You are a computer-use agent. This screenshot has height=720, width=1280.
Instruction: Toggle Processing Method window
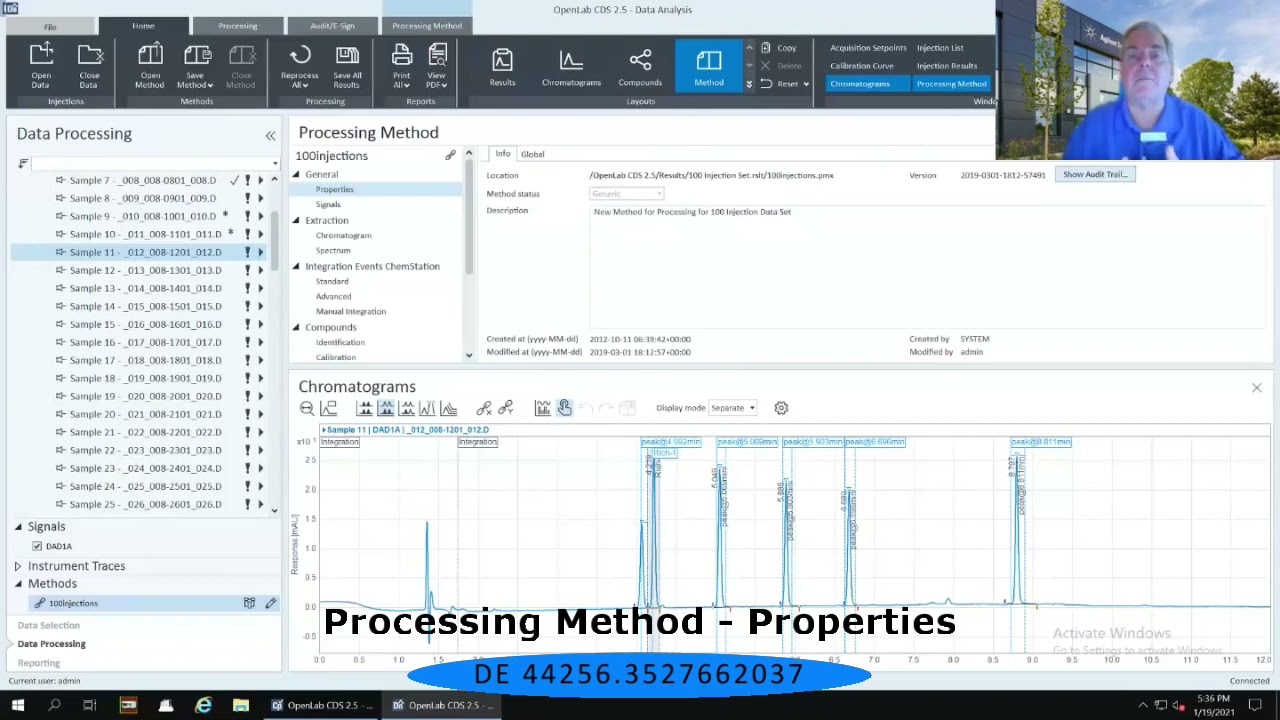coord(951,84)
